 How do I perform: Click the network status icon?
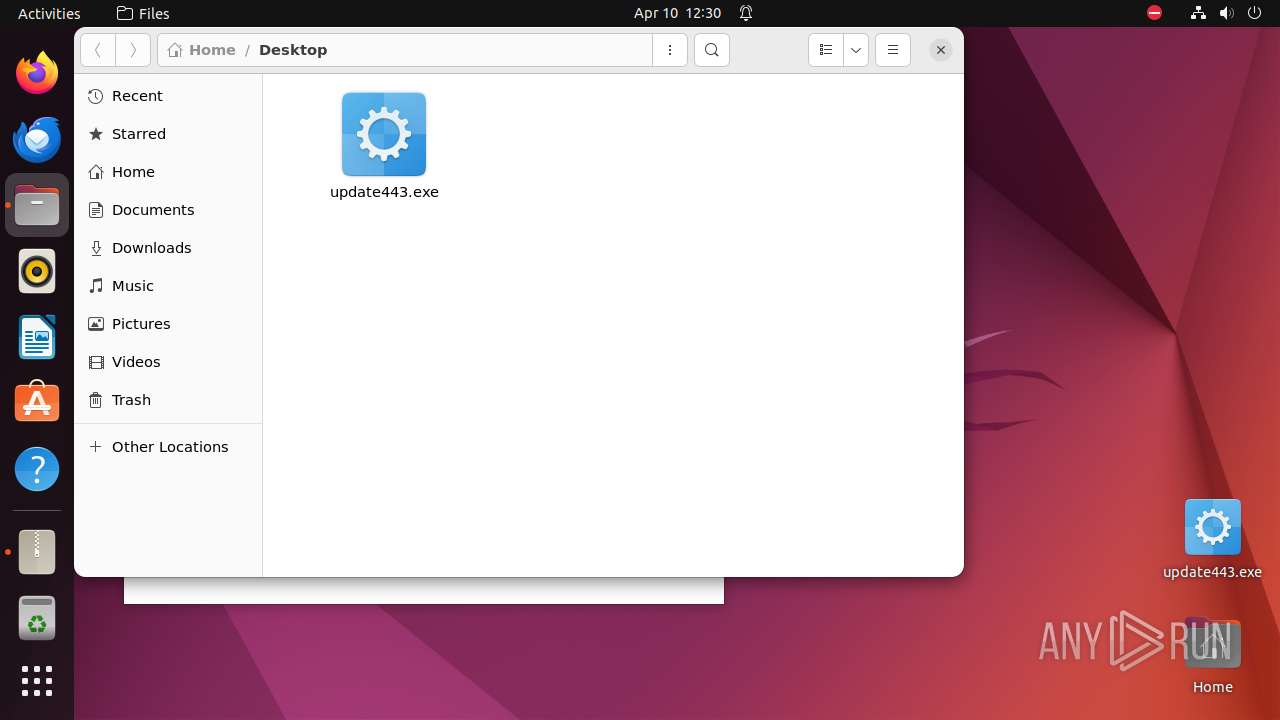point(1198,13)
